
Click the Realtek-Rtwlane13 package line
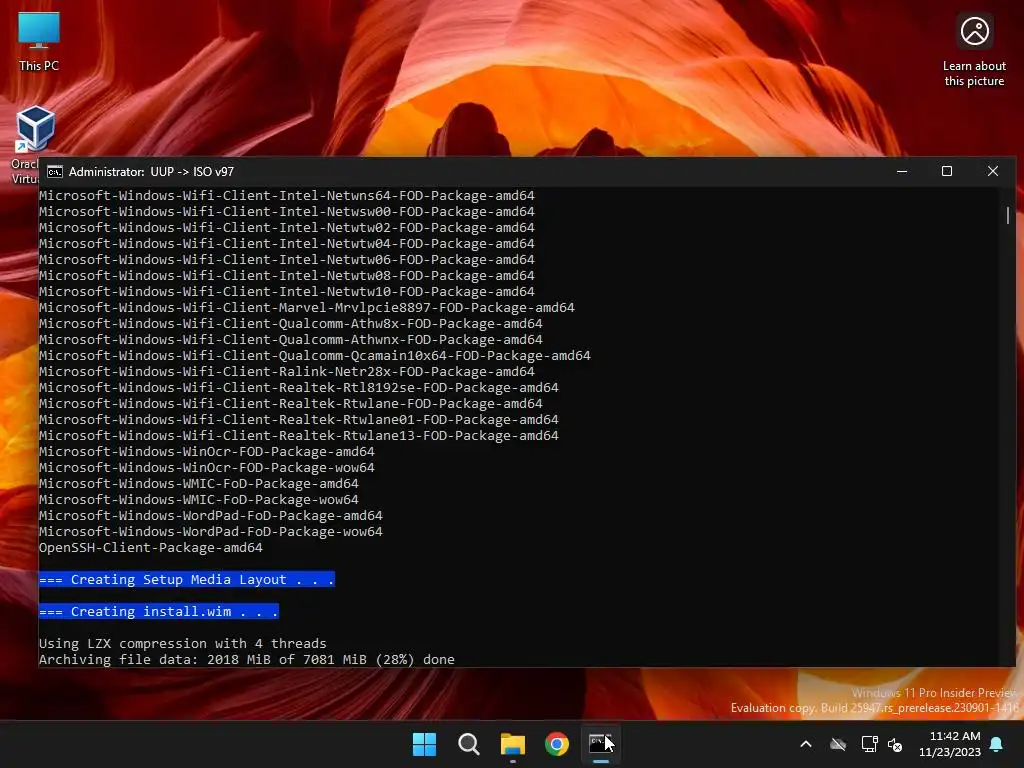(x=298, y=436)
